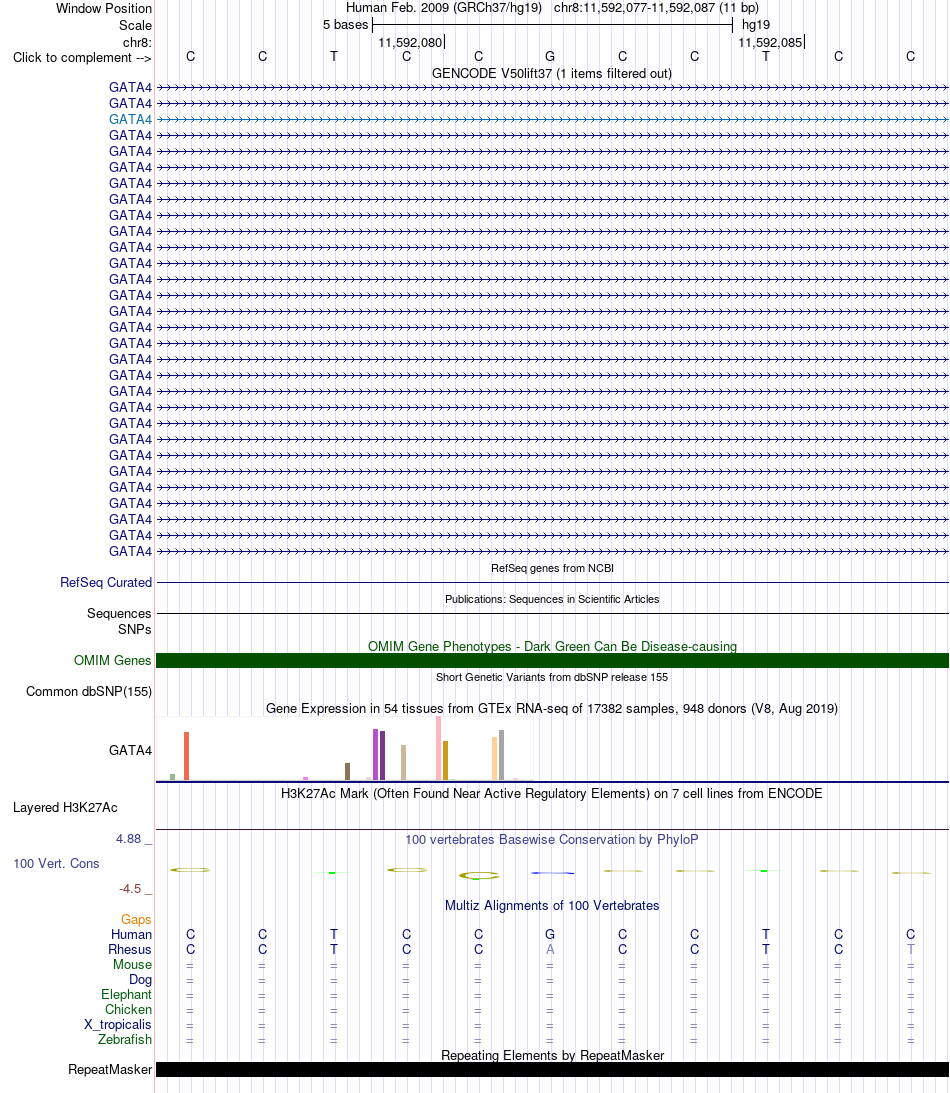950x1093 pixels.
Task: Click the "5 bases" scale bar label
Action: tap(345, 24)
